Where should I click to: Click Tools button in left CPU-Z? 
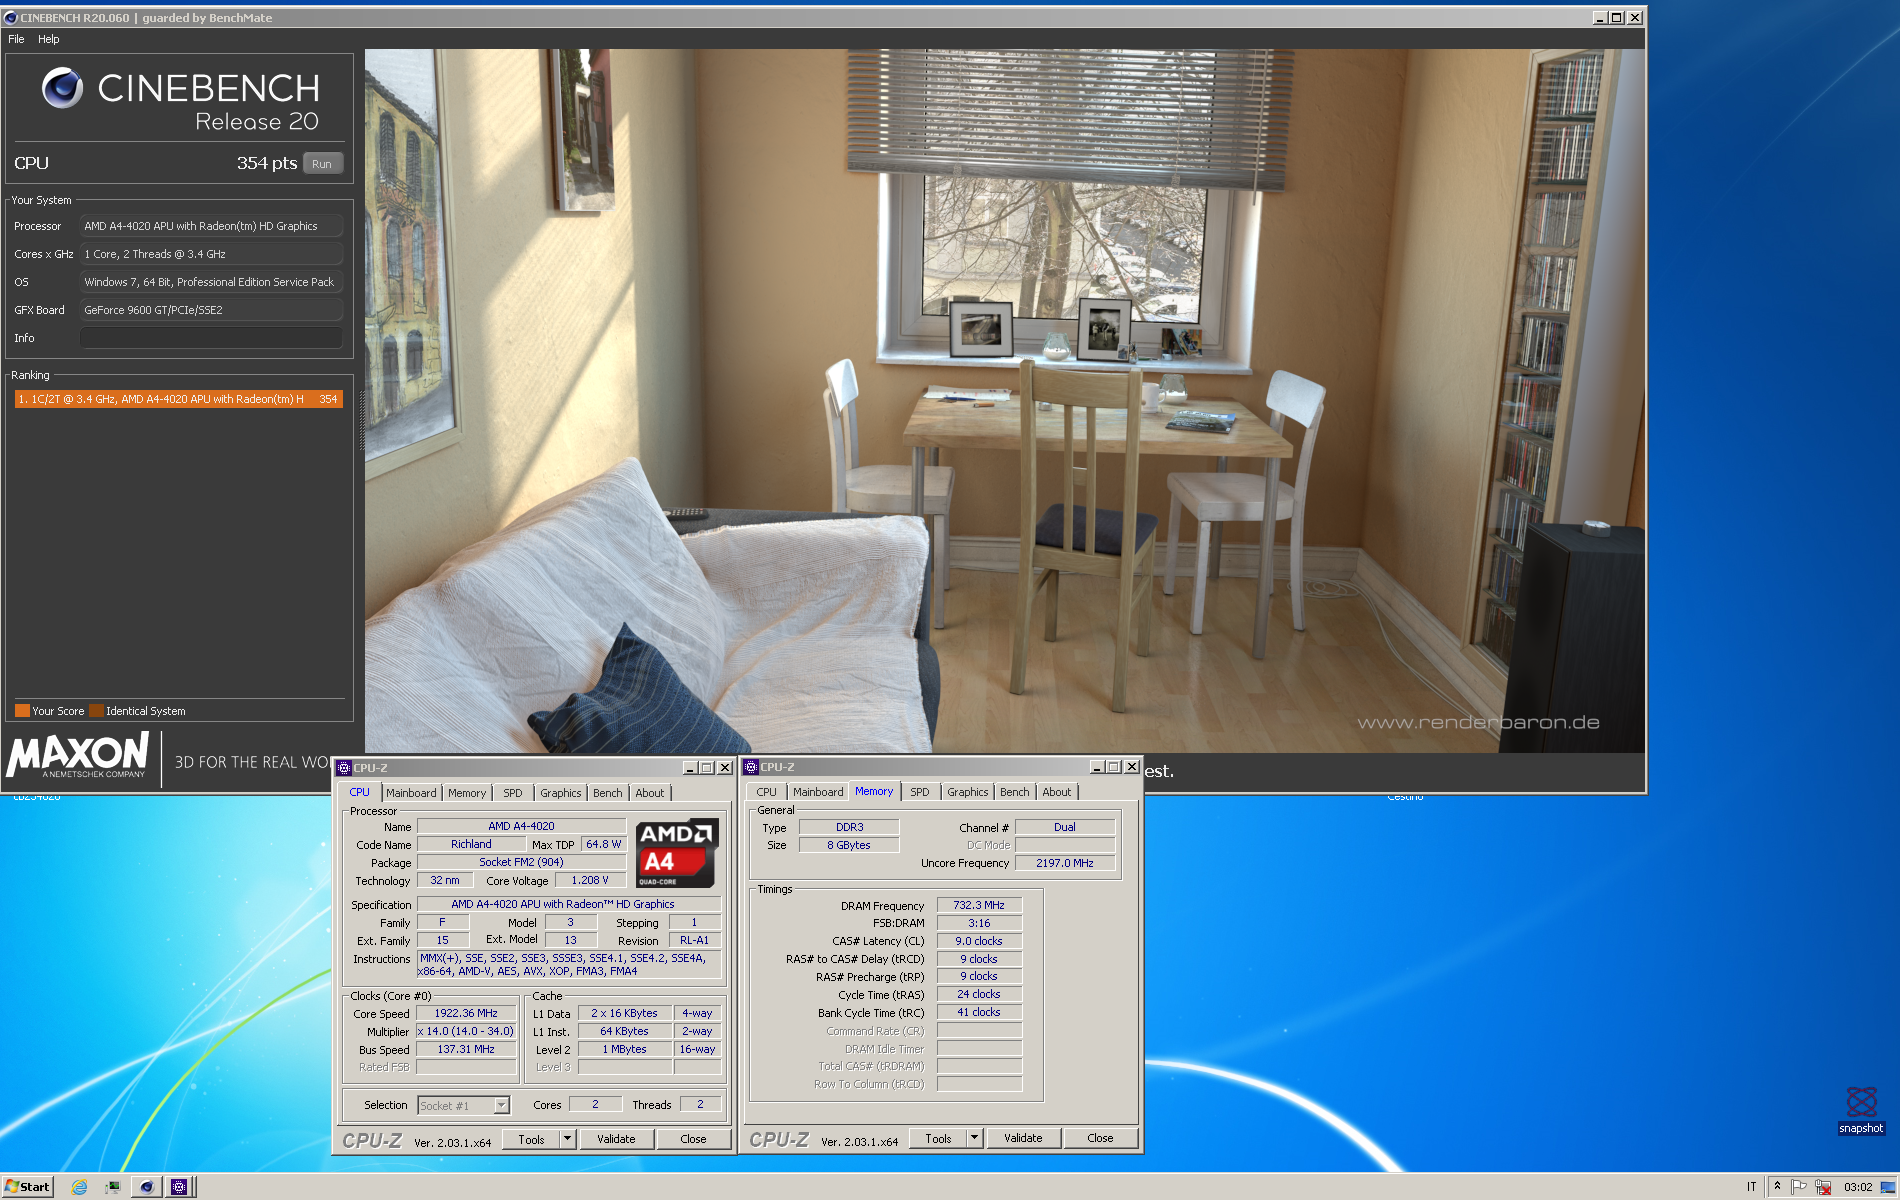pyautogui.click(x=531, y=1139)
